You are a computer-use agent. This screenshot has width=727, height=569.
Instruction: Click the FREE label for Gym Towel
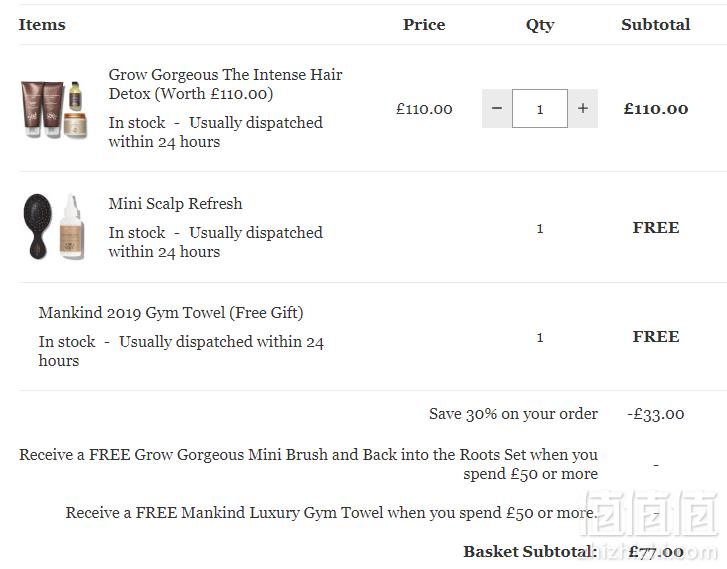coord(656,337)
